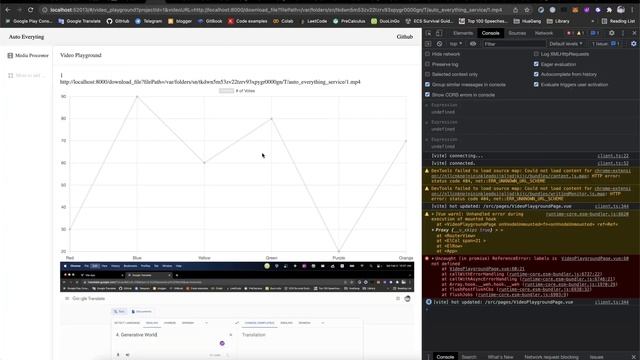Open the Reading List
This screenshot has width=640, height=360.
coord(618,21)
